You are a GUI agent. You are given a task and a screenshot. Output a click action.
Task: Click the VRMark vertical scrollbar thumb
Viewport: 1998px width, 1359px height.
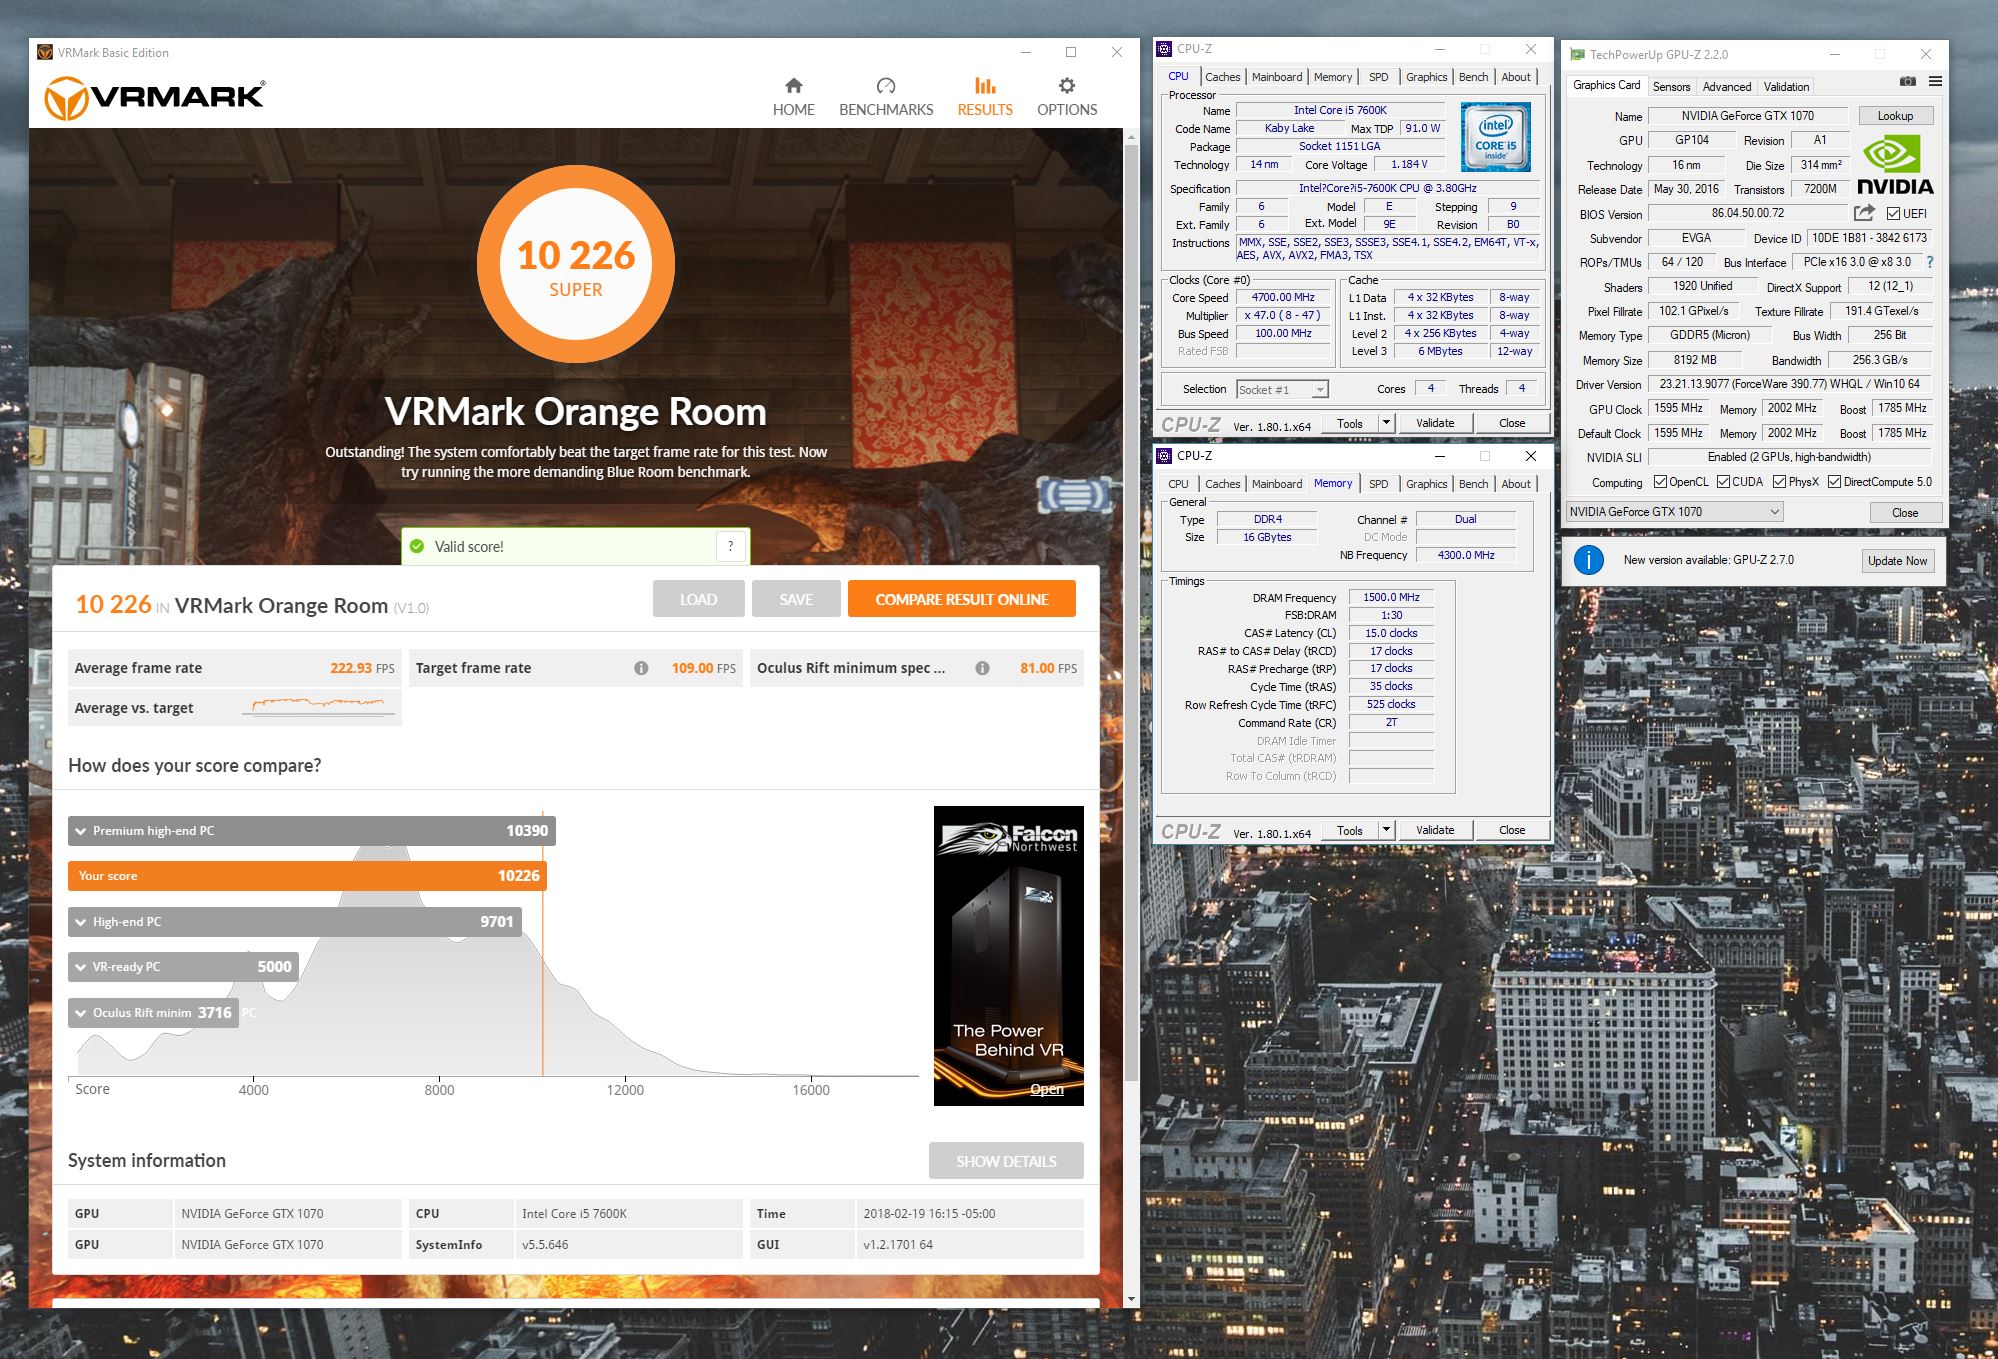click(1131, 612)
